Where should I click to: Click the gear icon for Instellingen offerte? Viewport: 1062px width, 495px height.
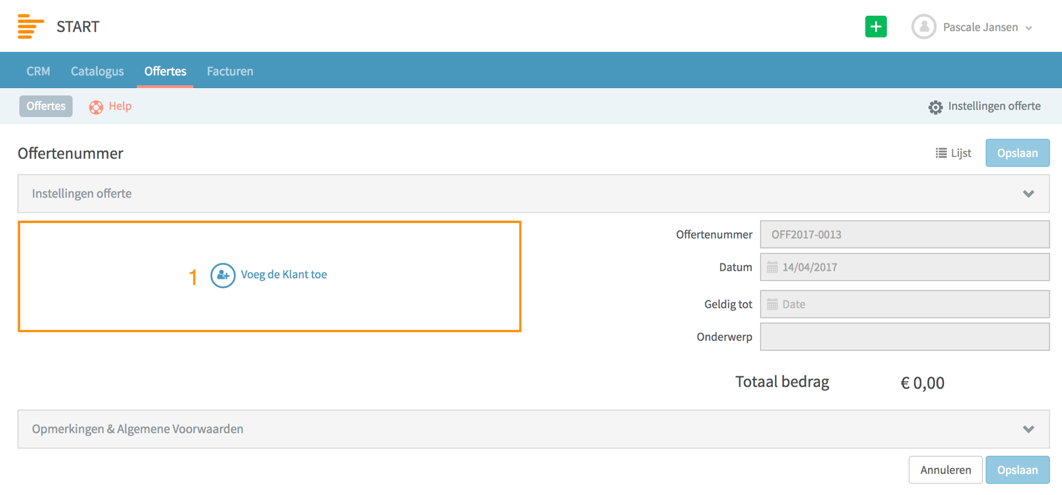click(935, 107)
